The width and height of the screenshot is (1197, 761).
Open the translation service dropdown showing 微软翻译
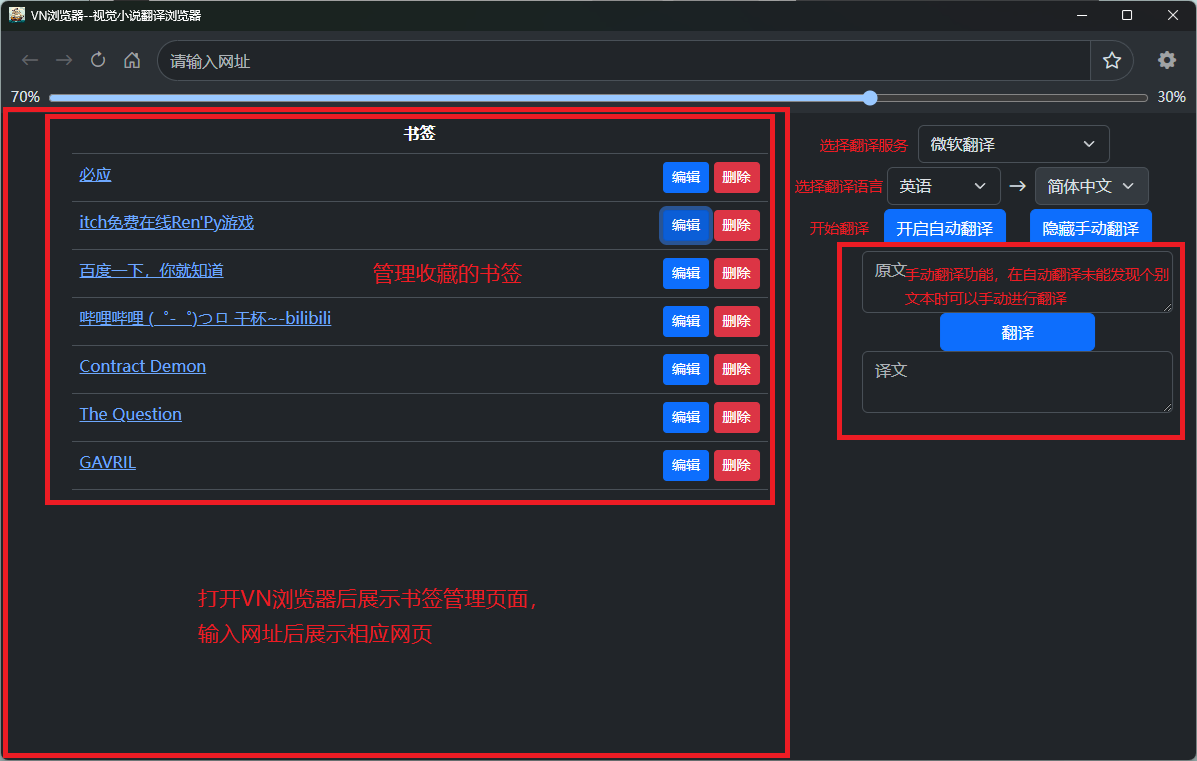click(1013, 143)
